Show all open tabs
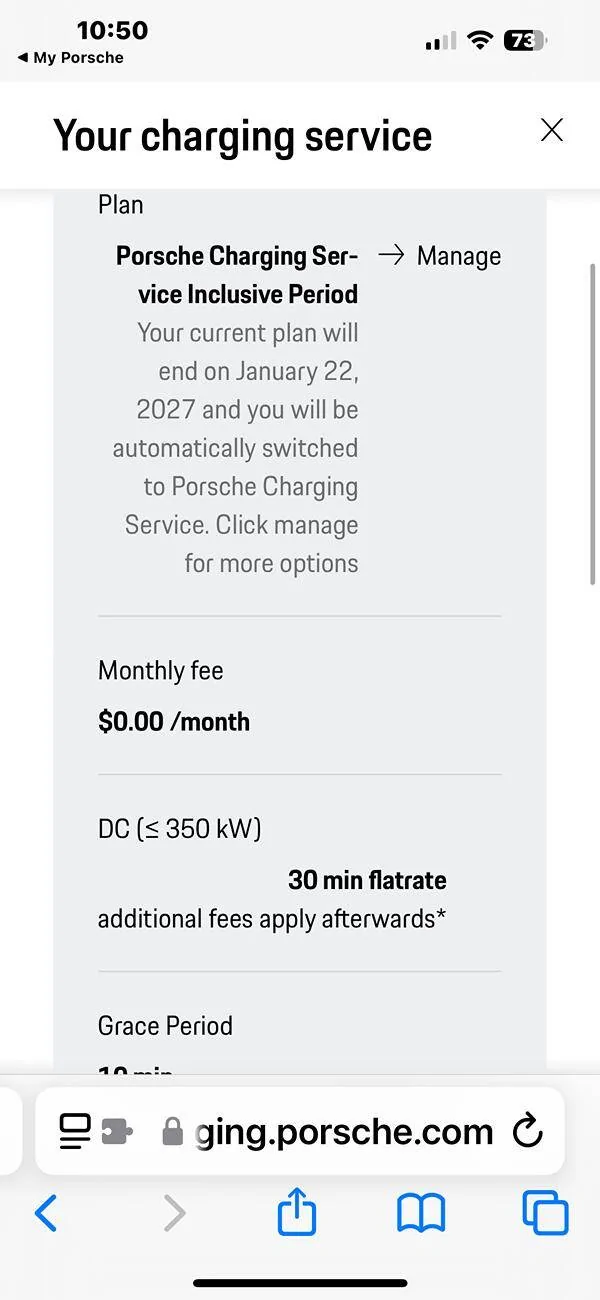 click(x=545, y=1213)
